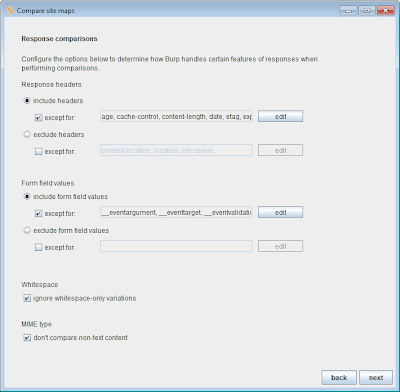This screenshot has width=400, height=392.
Task: Select 'include form field values' radio button
Action: click(x=27, y=197)
